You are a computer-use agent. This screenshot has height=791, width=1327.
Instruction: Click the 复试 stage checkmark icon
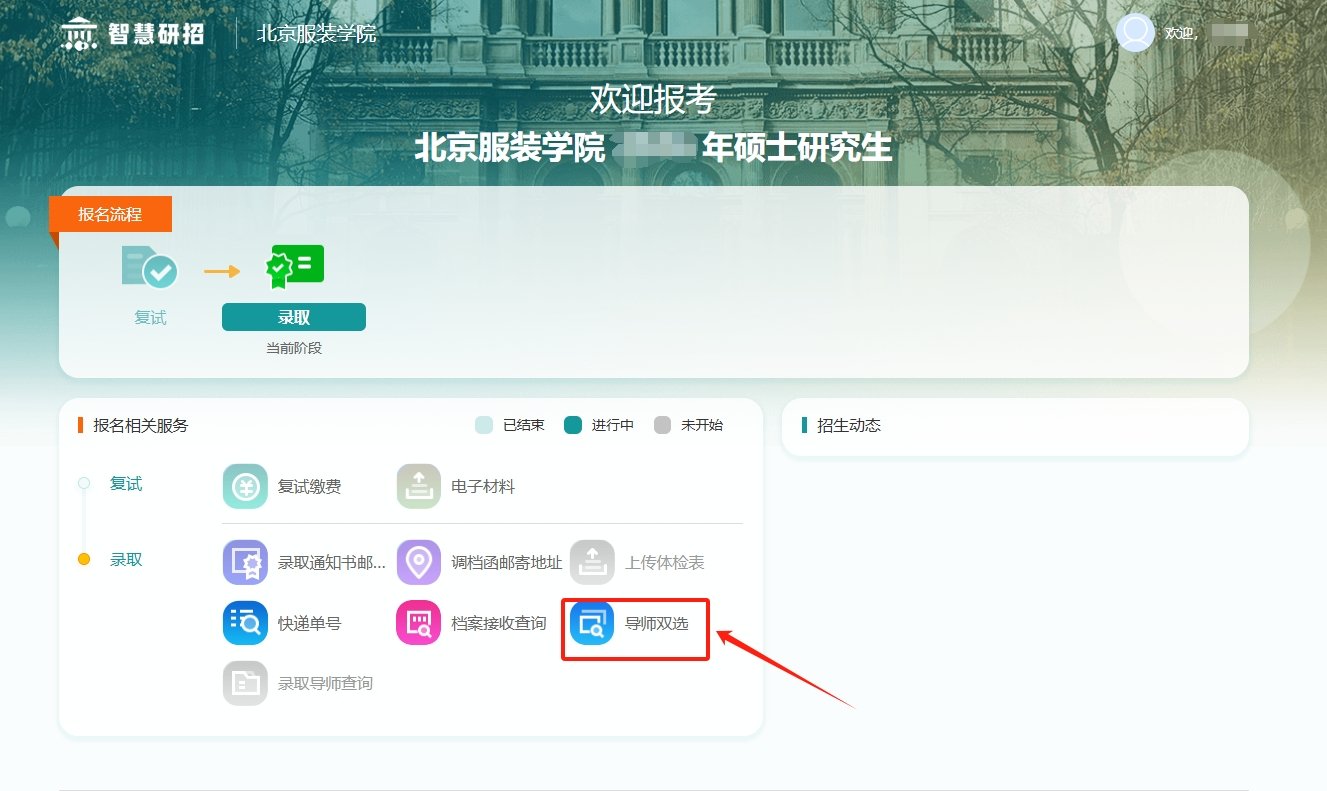150,267
